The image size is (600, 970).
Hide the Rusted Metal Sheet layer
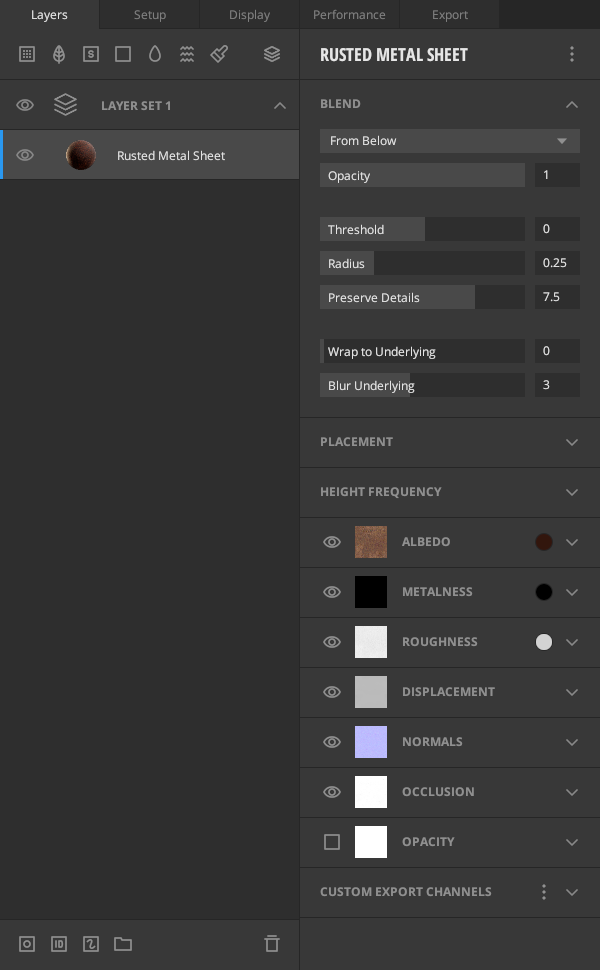(25, 155)
